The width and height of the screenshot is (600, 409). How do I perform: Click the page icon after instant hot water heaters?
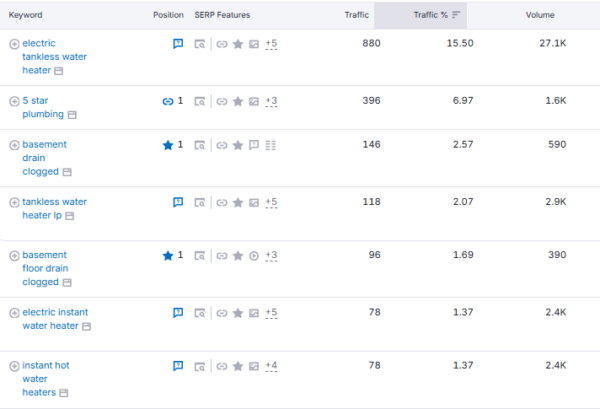64,395
